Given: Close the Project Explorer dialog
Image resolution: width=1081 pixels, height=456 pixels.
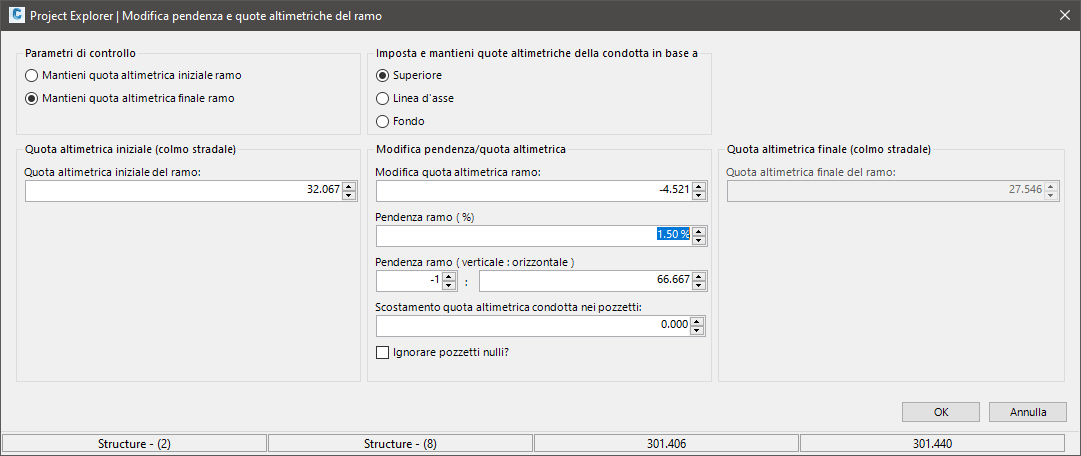Looking at the screenshot, I should pos(1062,16).
